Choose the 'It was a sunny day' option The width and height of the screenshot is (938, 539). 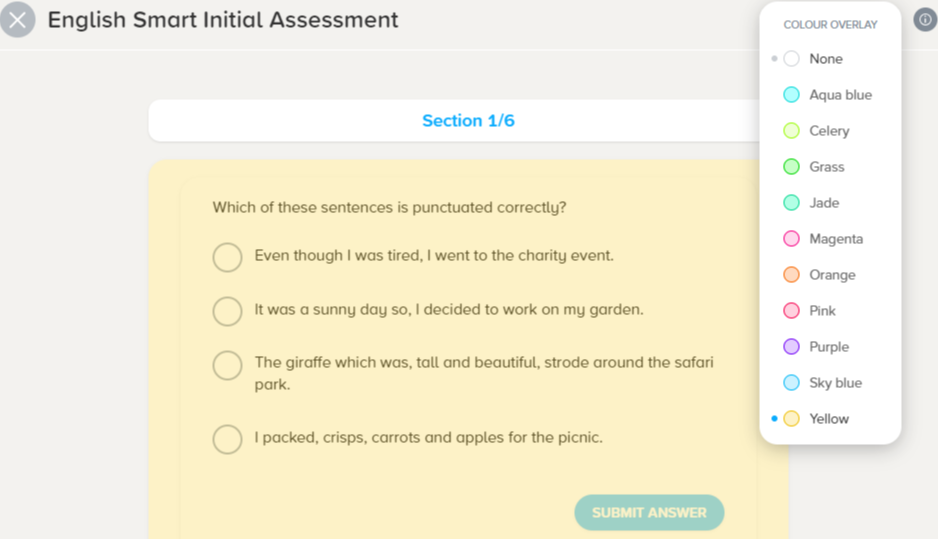click(228, 311)
